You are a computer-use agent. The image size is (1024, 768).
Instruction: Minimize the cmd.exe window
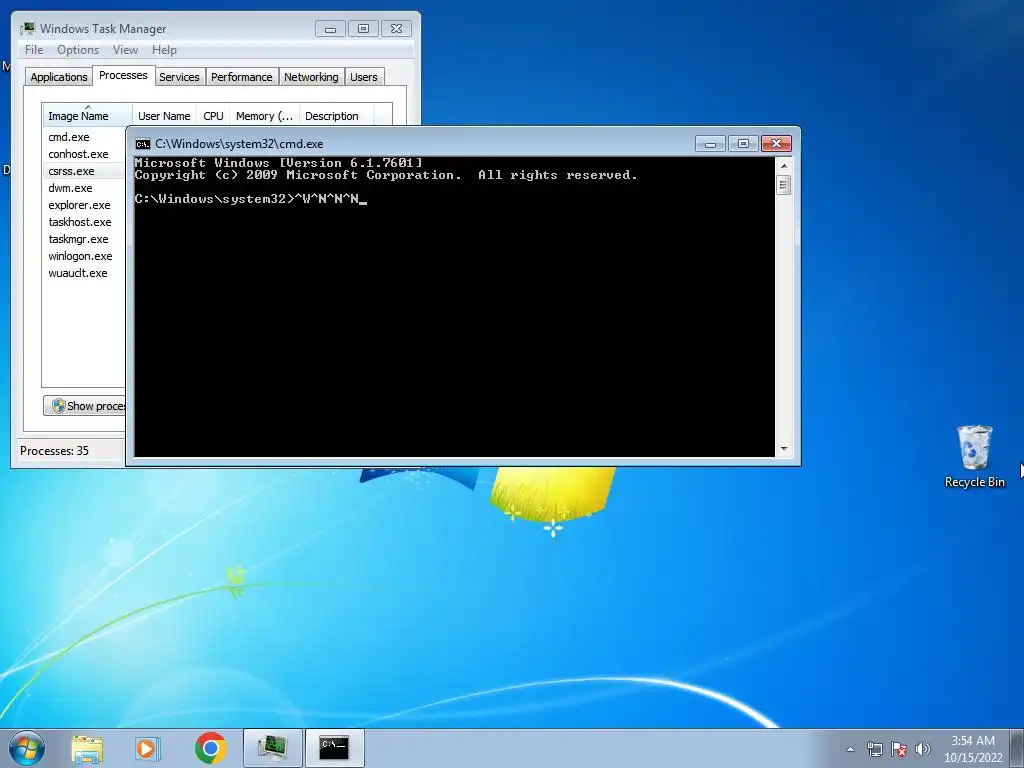click(x=710, y=144)
